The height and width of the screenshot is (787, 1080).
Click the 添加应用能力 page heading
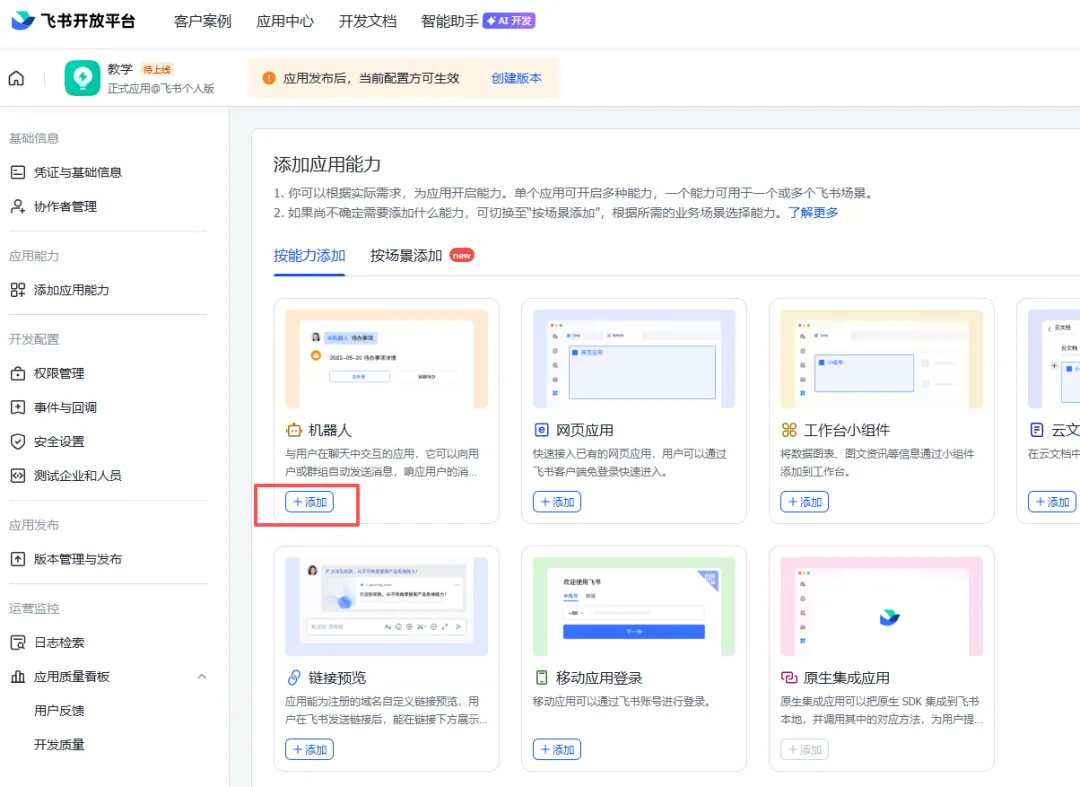[327, 165]
